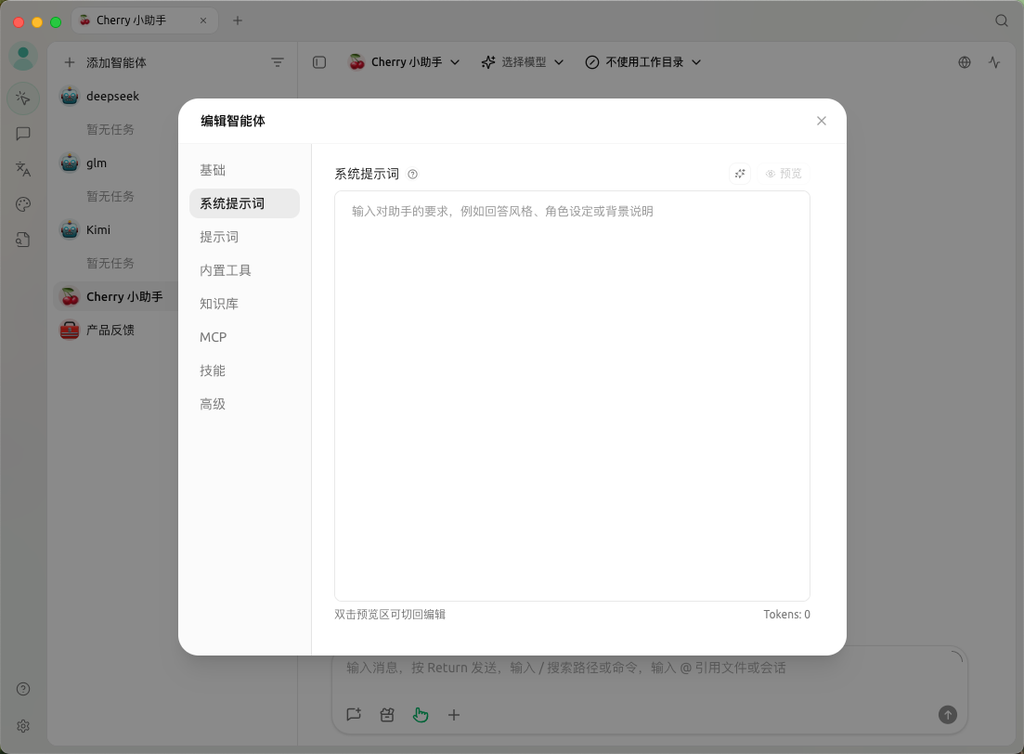Toggle the sidebar panel icon
The width and height of the screenshot is (1024, 754).
pyautogui.click(x=319, y=62)
